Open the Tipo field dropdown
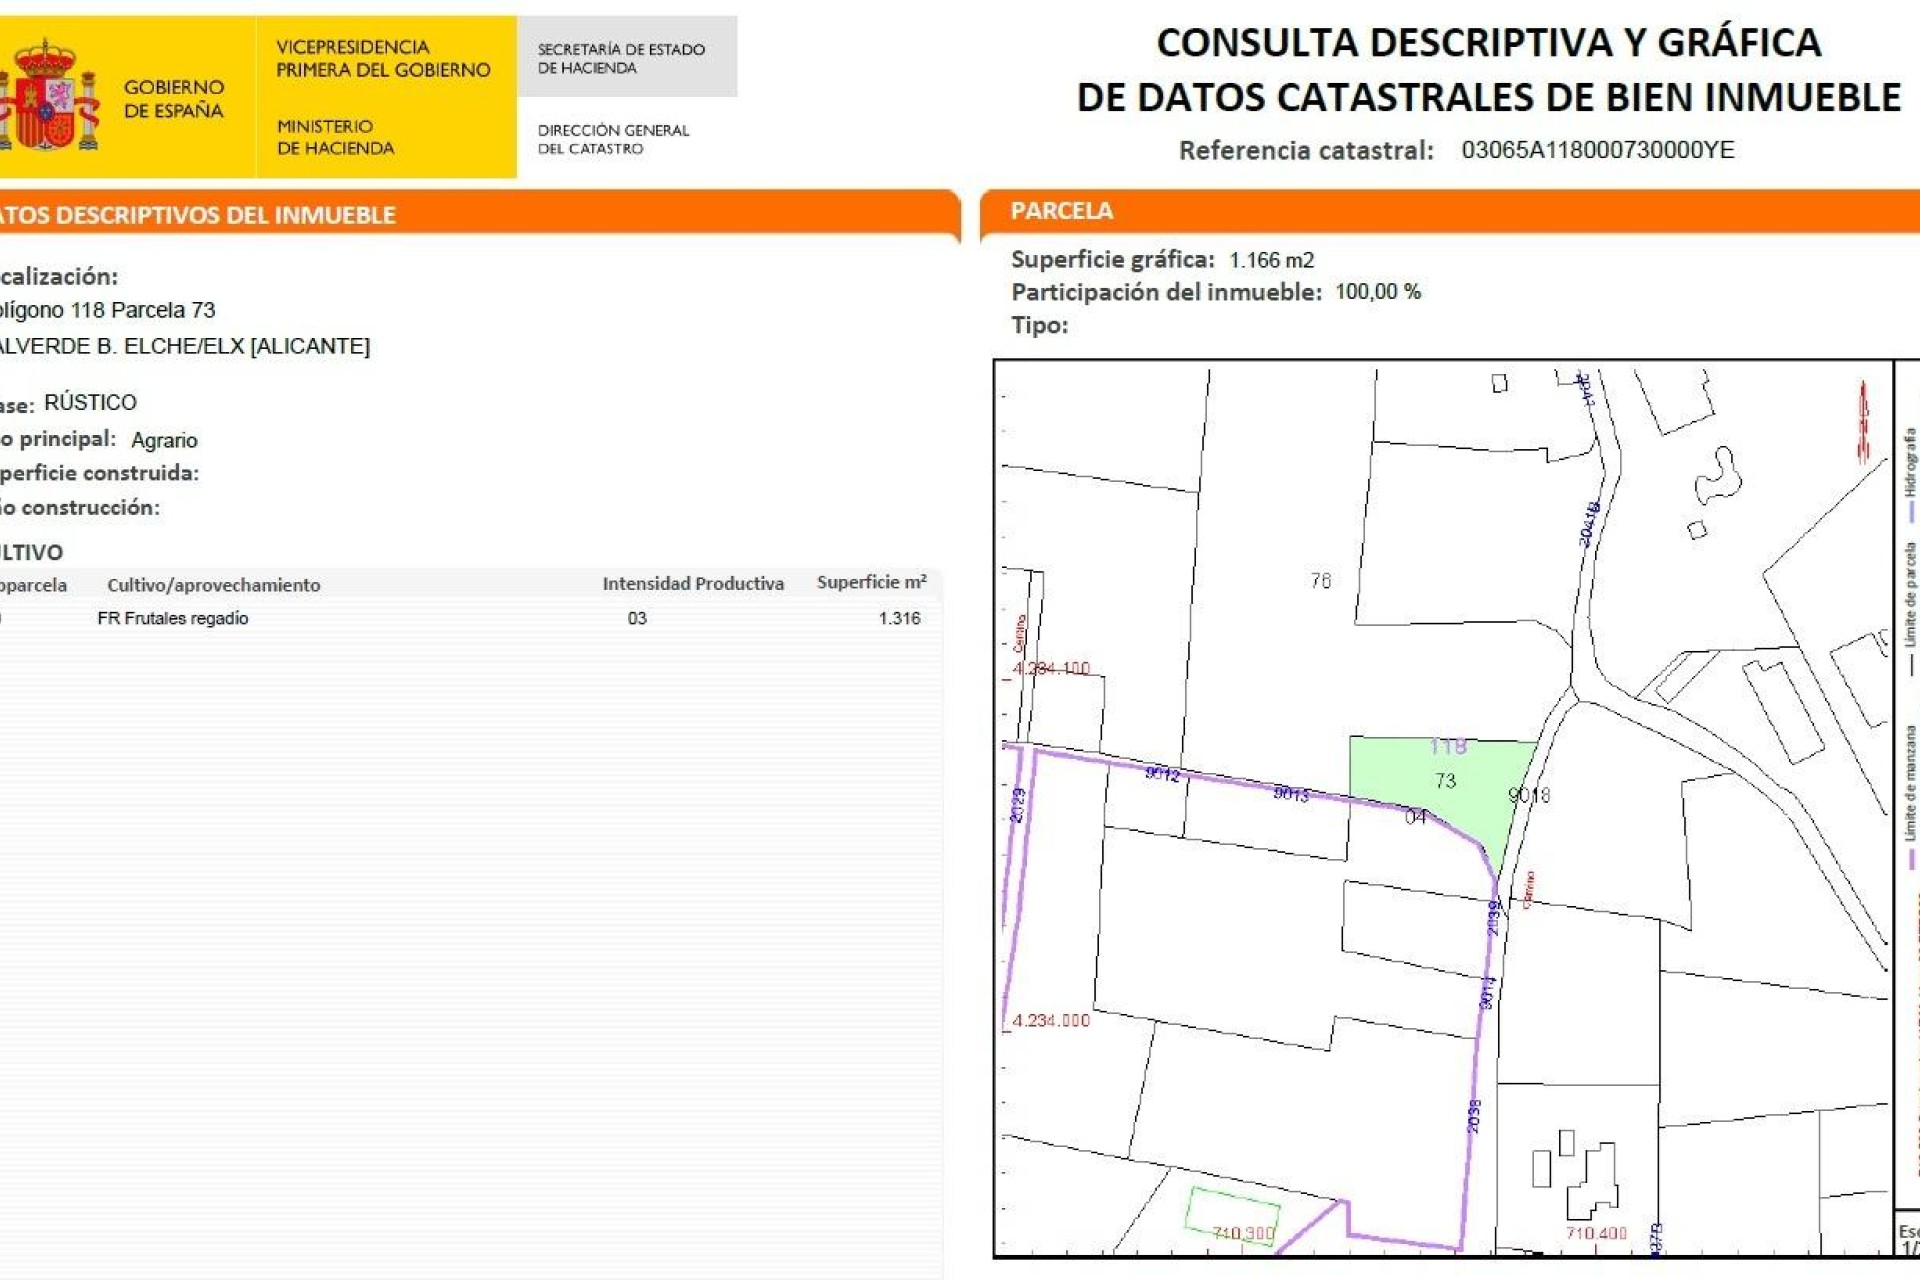1920x1280 pixels. 1037,320
